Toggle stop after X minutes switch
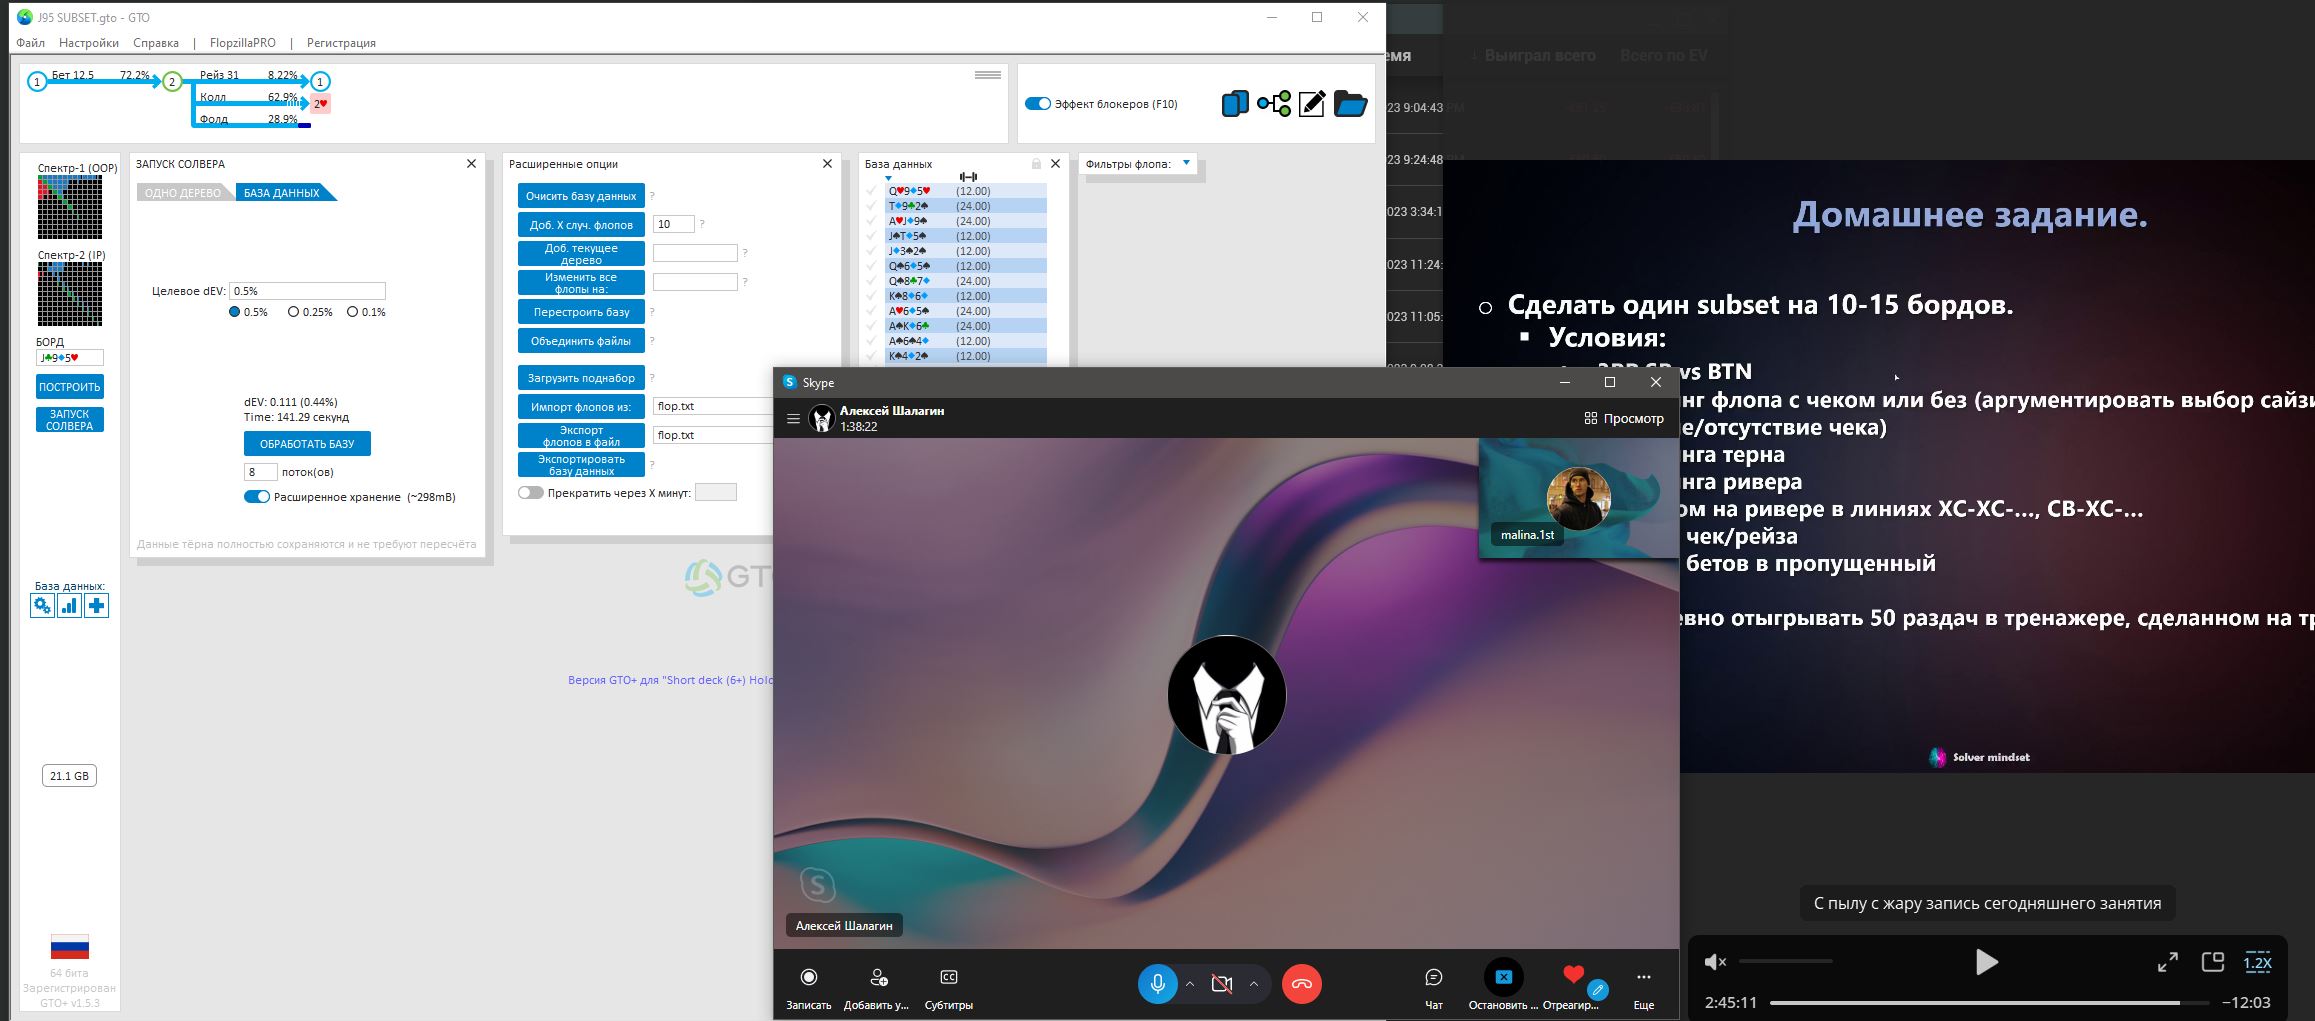The height and width of the screenshot is (1021, 2315). tap(531, 493)
